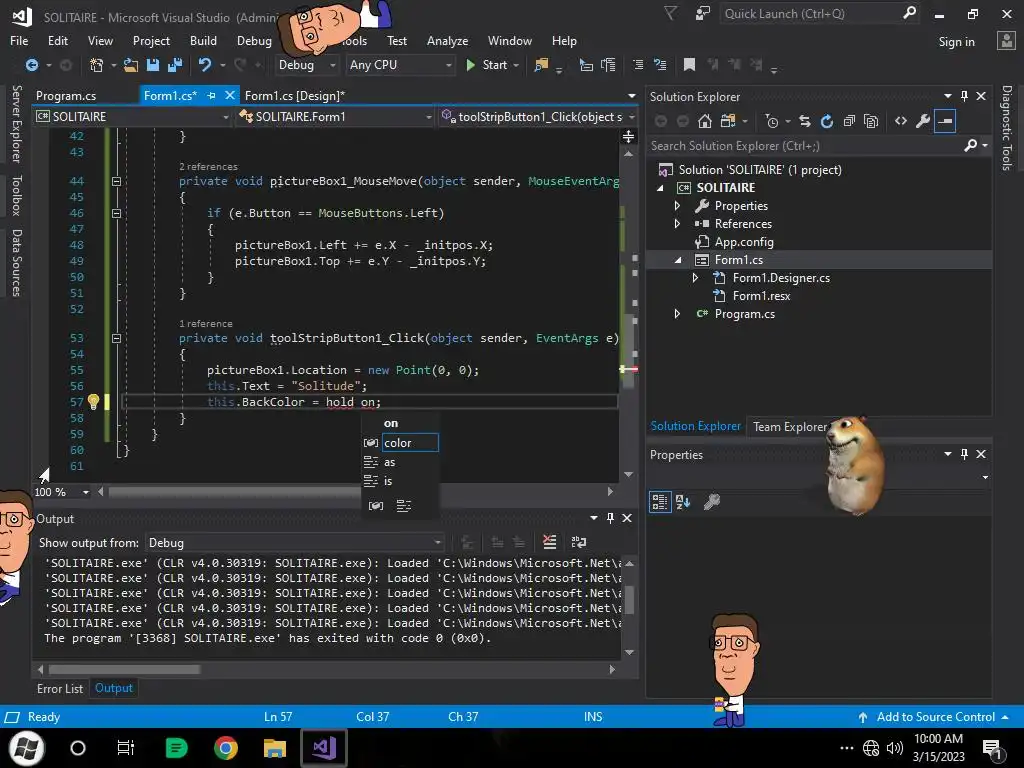1024x768 pixels.
Task: Open the SOLITAIRE.Form1 type dropdown
Action: click(x=336, y=116)
